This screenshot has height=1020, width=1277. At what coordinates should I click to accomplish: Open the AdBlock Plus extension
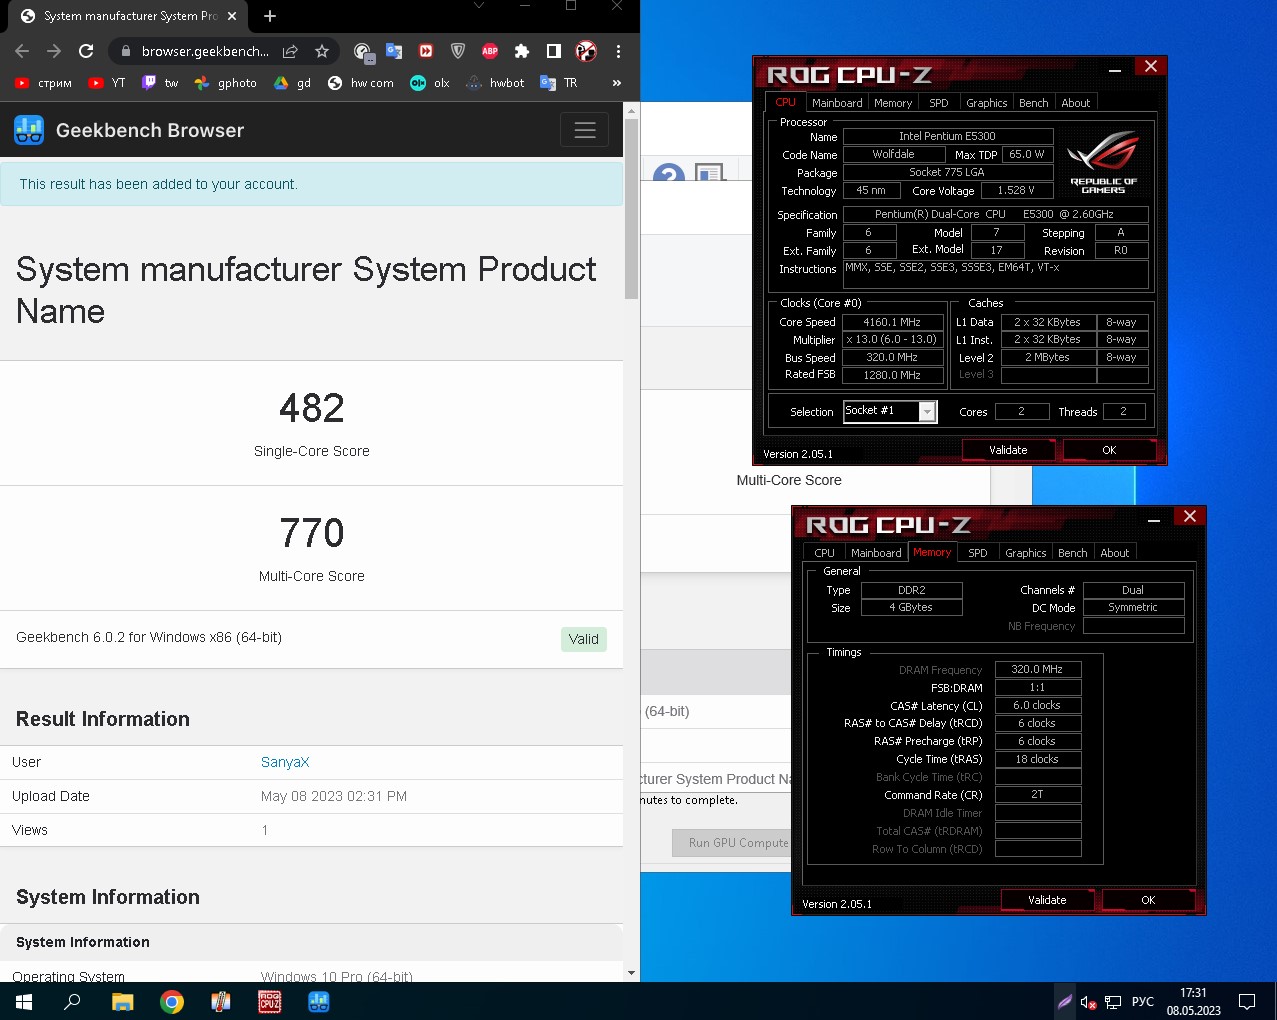(490, 51)
